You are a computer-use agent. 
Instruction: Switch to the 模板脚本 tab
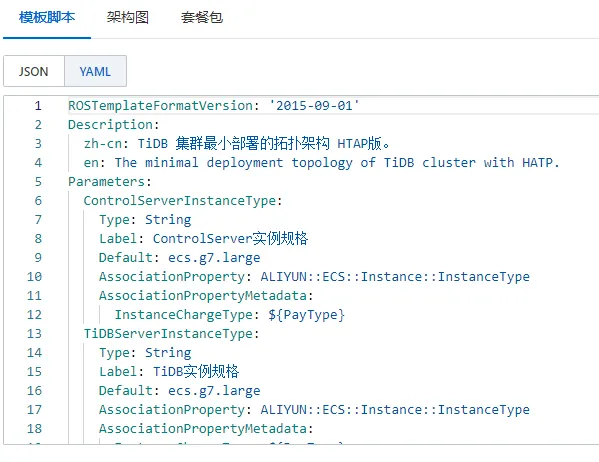[47, 18]
